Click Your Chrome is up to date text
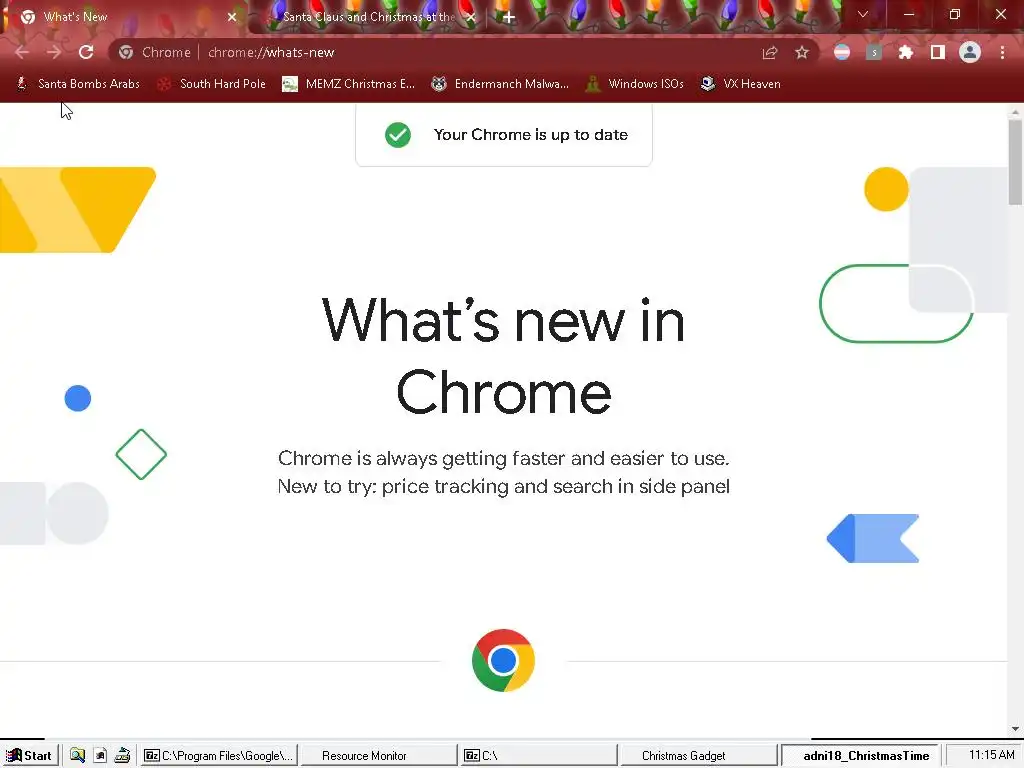Screen dimensions: 1024x768 click(531, 135)
